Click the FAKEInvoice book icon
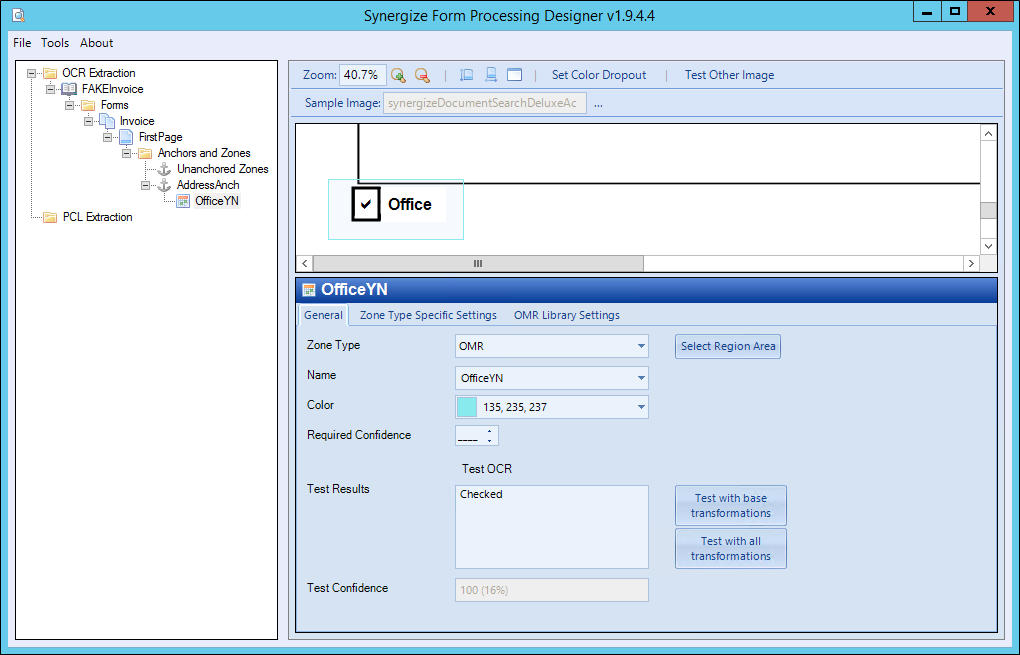 point(69,89)
